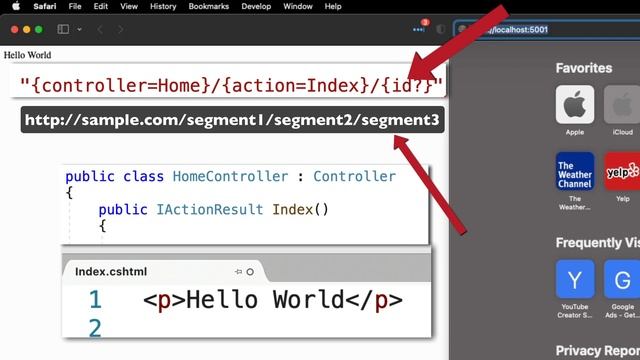
Task: Open the extension icon with red badge
Action: click(420, 28)
